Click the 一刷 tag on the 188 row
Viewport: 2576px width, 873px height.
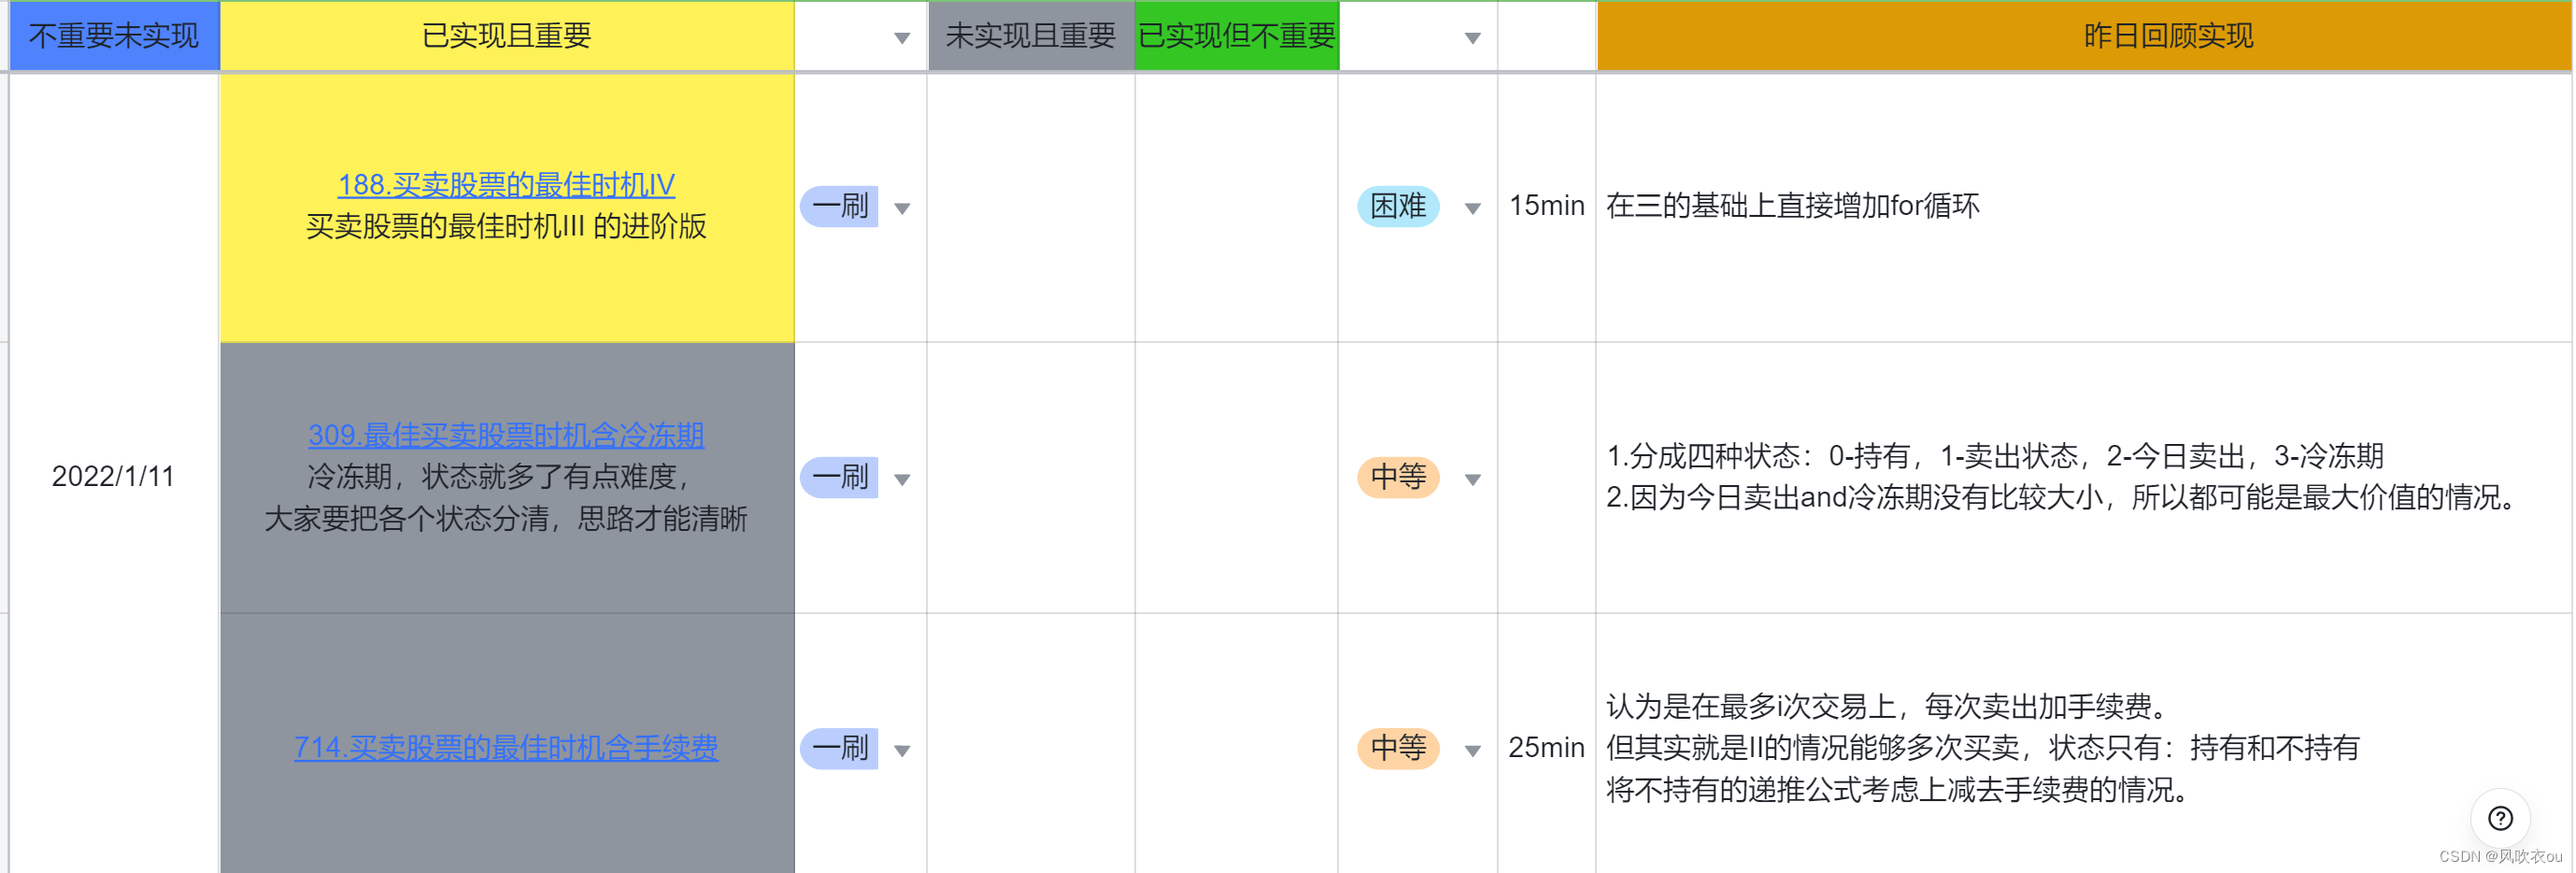[840, 208]
